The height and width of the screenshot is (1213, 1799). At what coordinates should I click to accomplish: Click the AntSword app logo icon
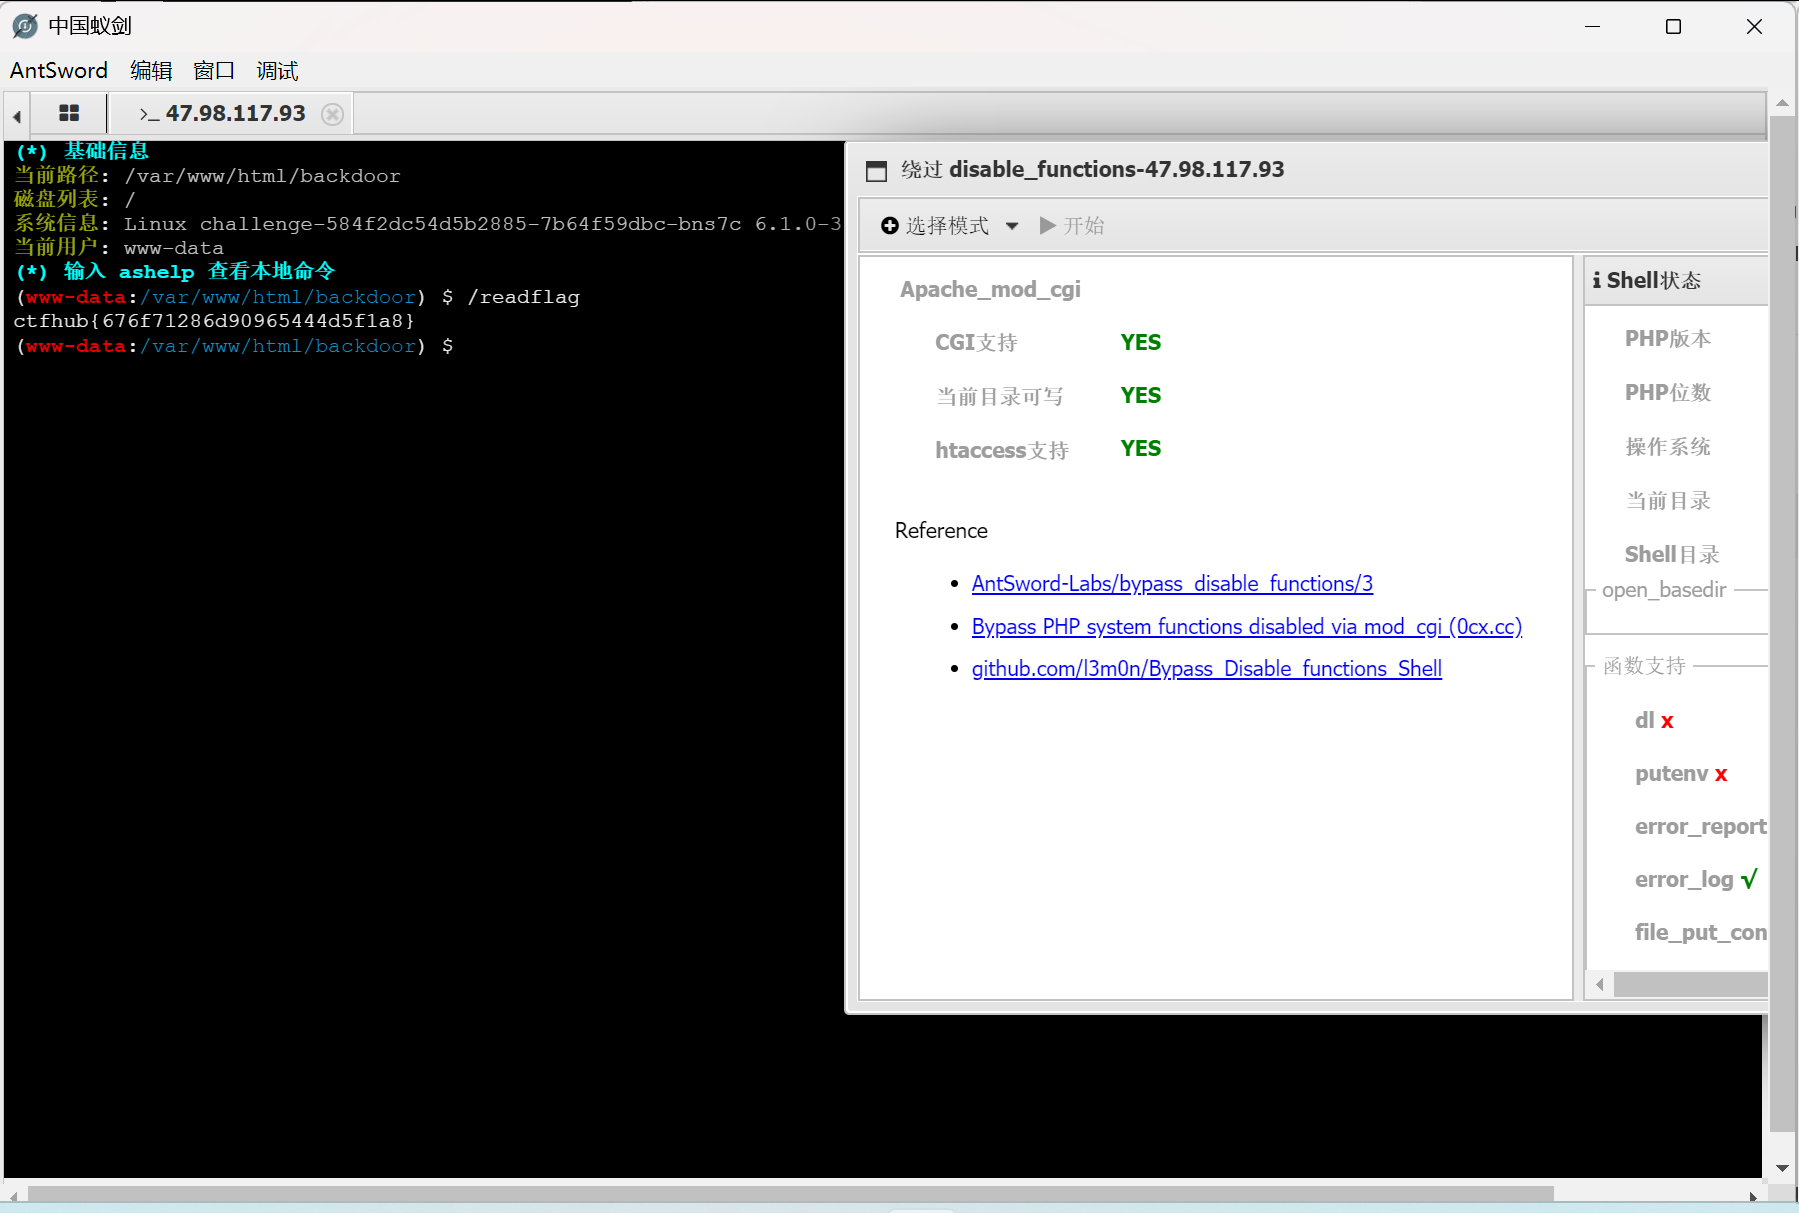coord(25,26)
